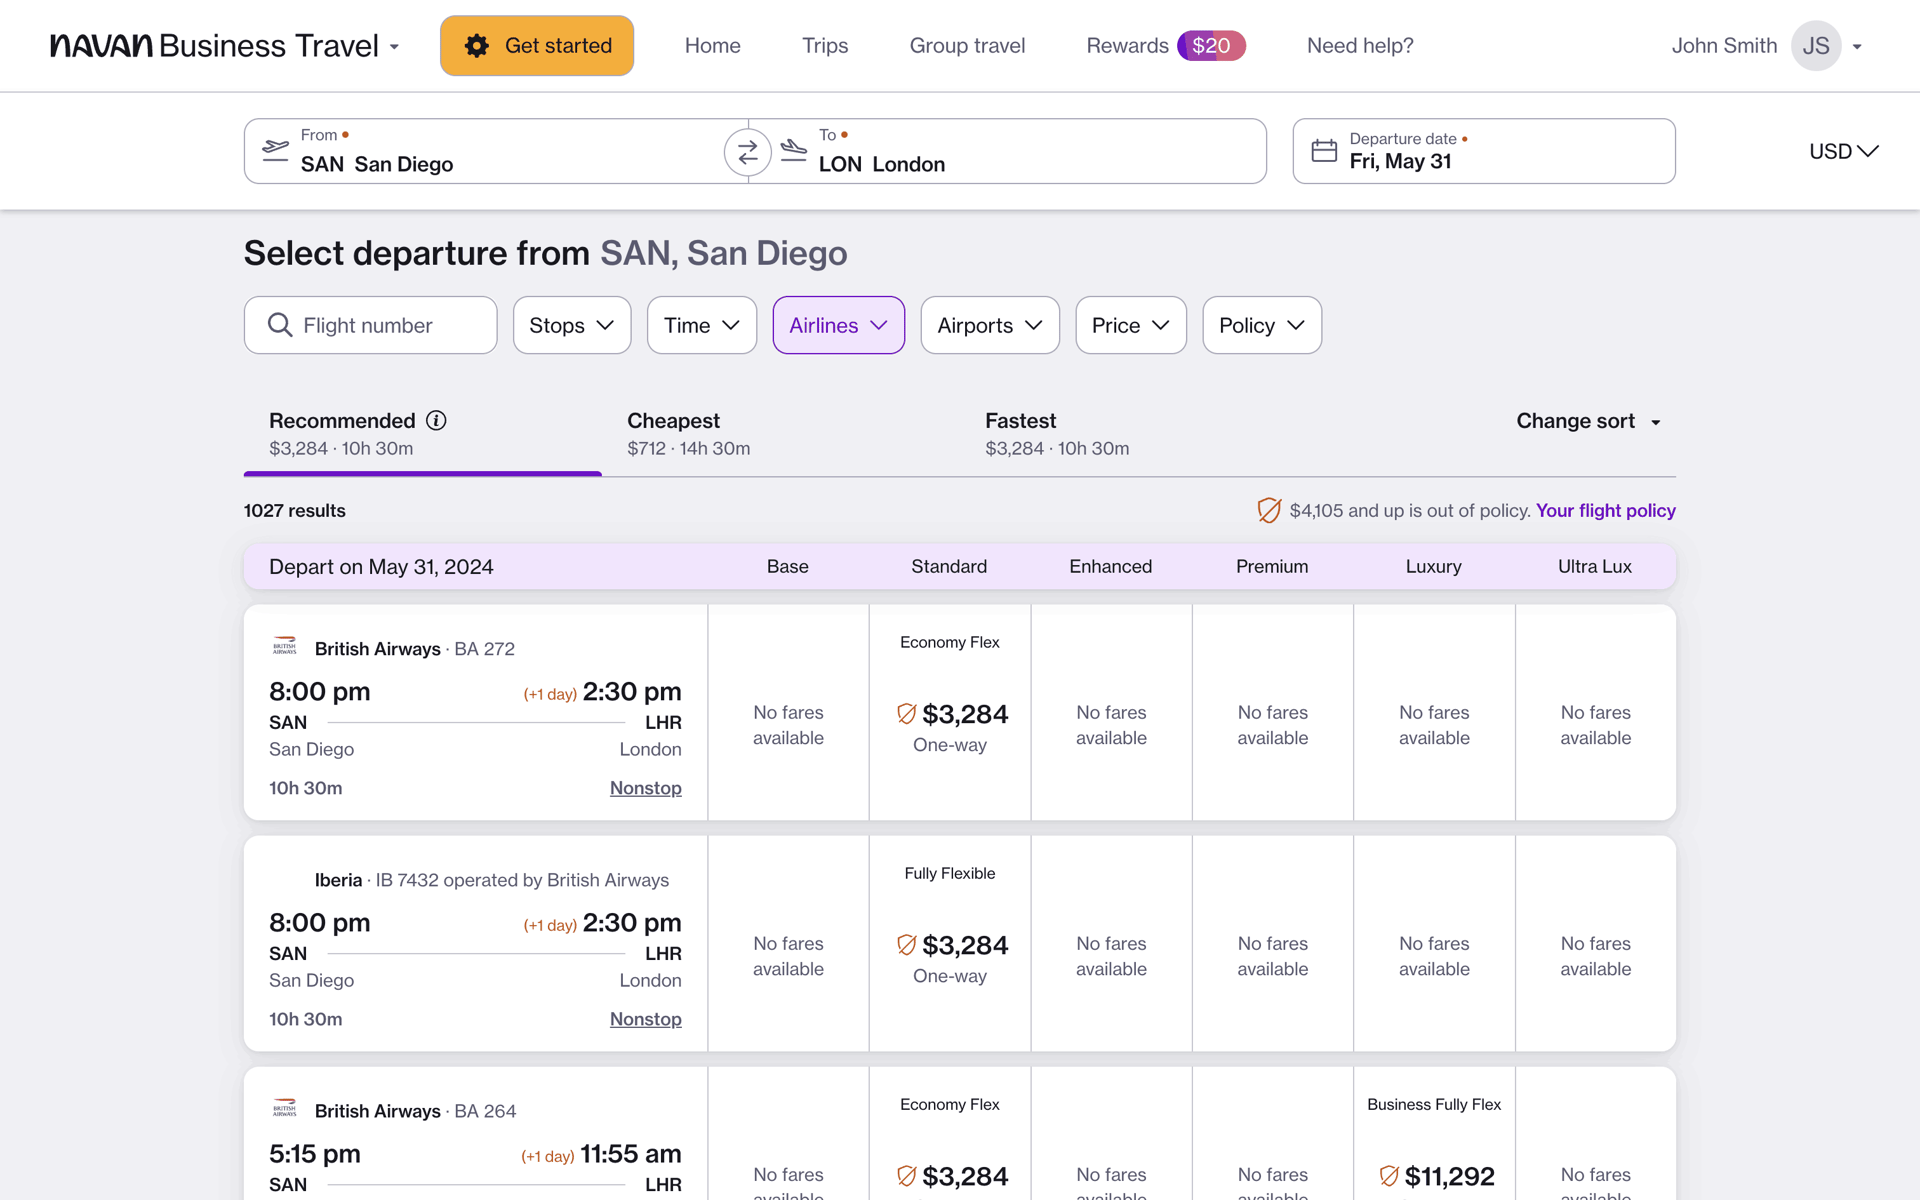Click policy shield icon beside $11,292
The width and height of the screenshot is (1920, 1200).
point(1389,1176)
